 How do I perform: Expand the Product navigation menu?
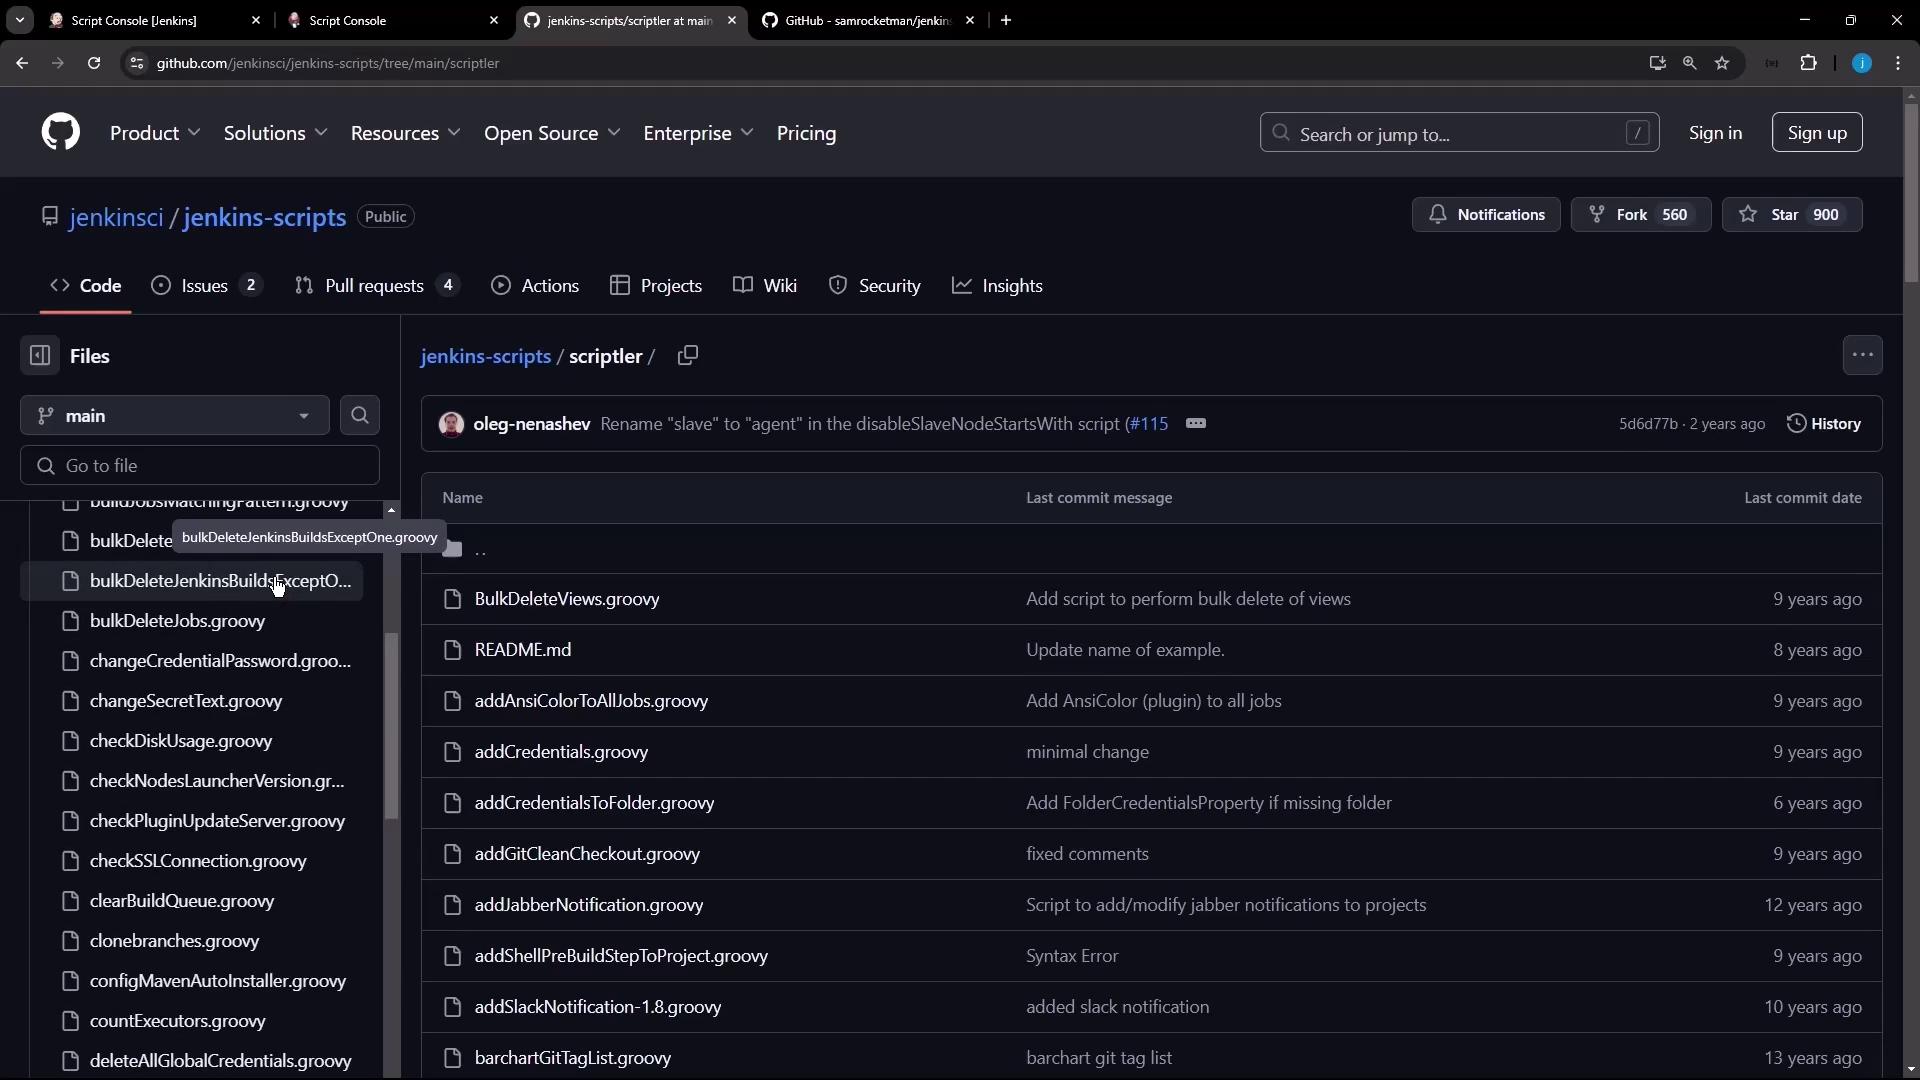pos(155,133)
